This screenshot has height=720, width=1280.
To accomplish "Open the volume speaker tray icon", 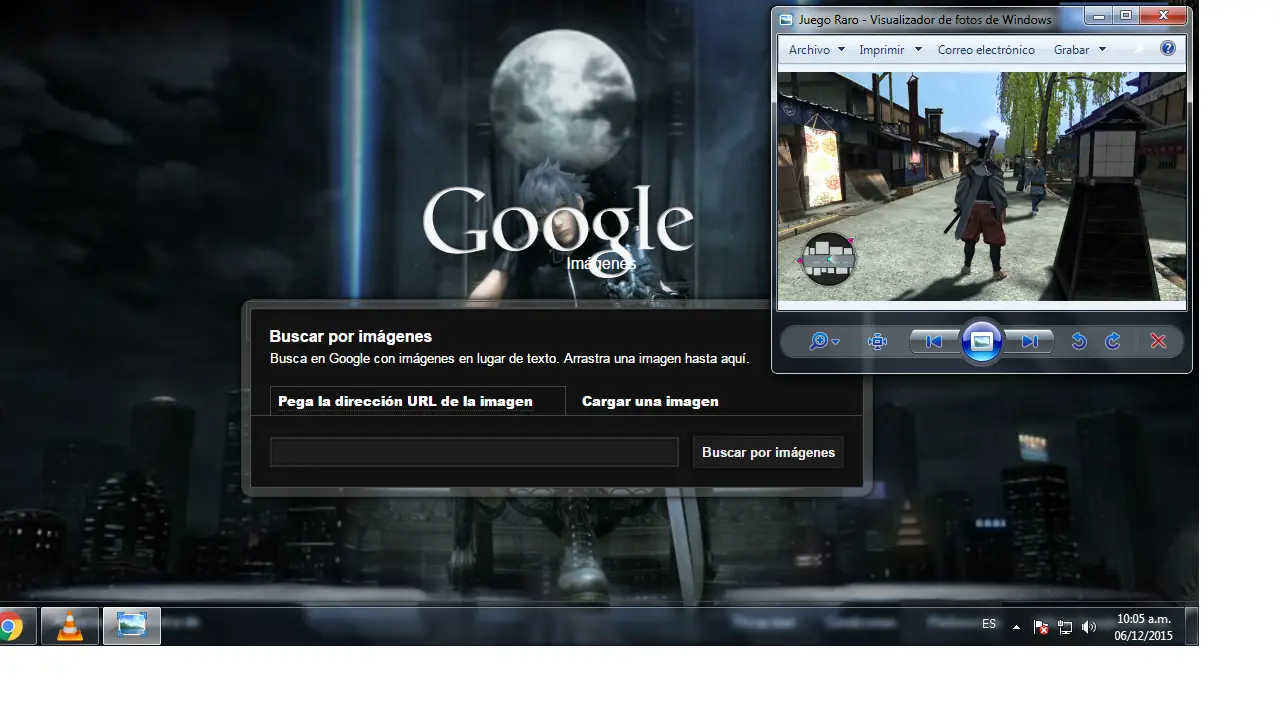I will (1089, 627).
